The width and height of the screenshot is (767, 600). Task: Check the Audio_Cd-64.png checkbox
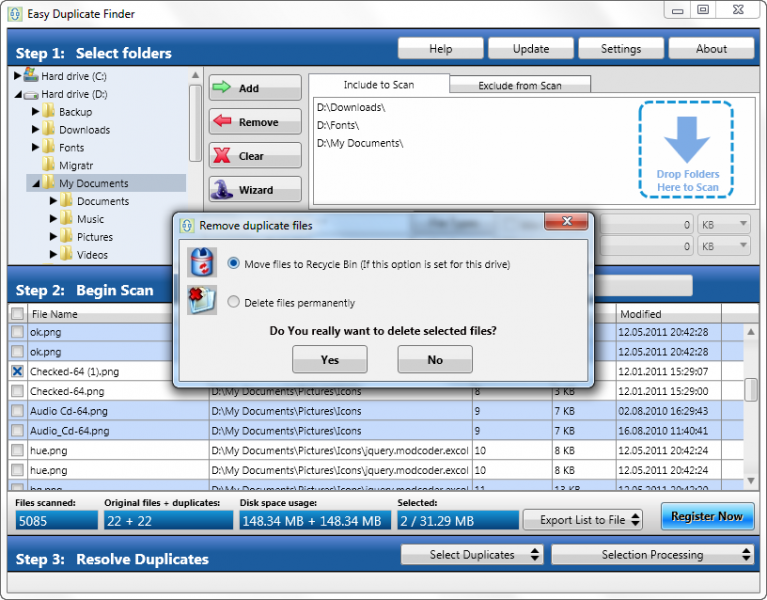click(18, 430)
